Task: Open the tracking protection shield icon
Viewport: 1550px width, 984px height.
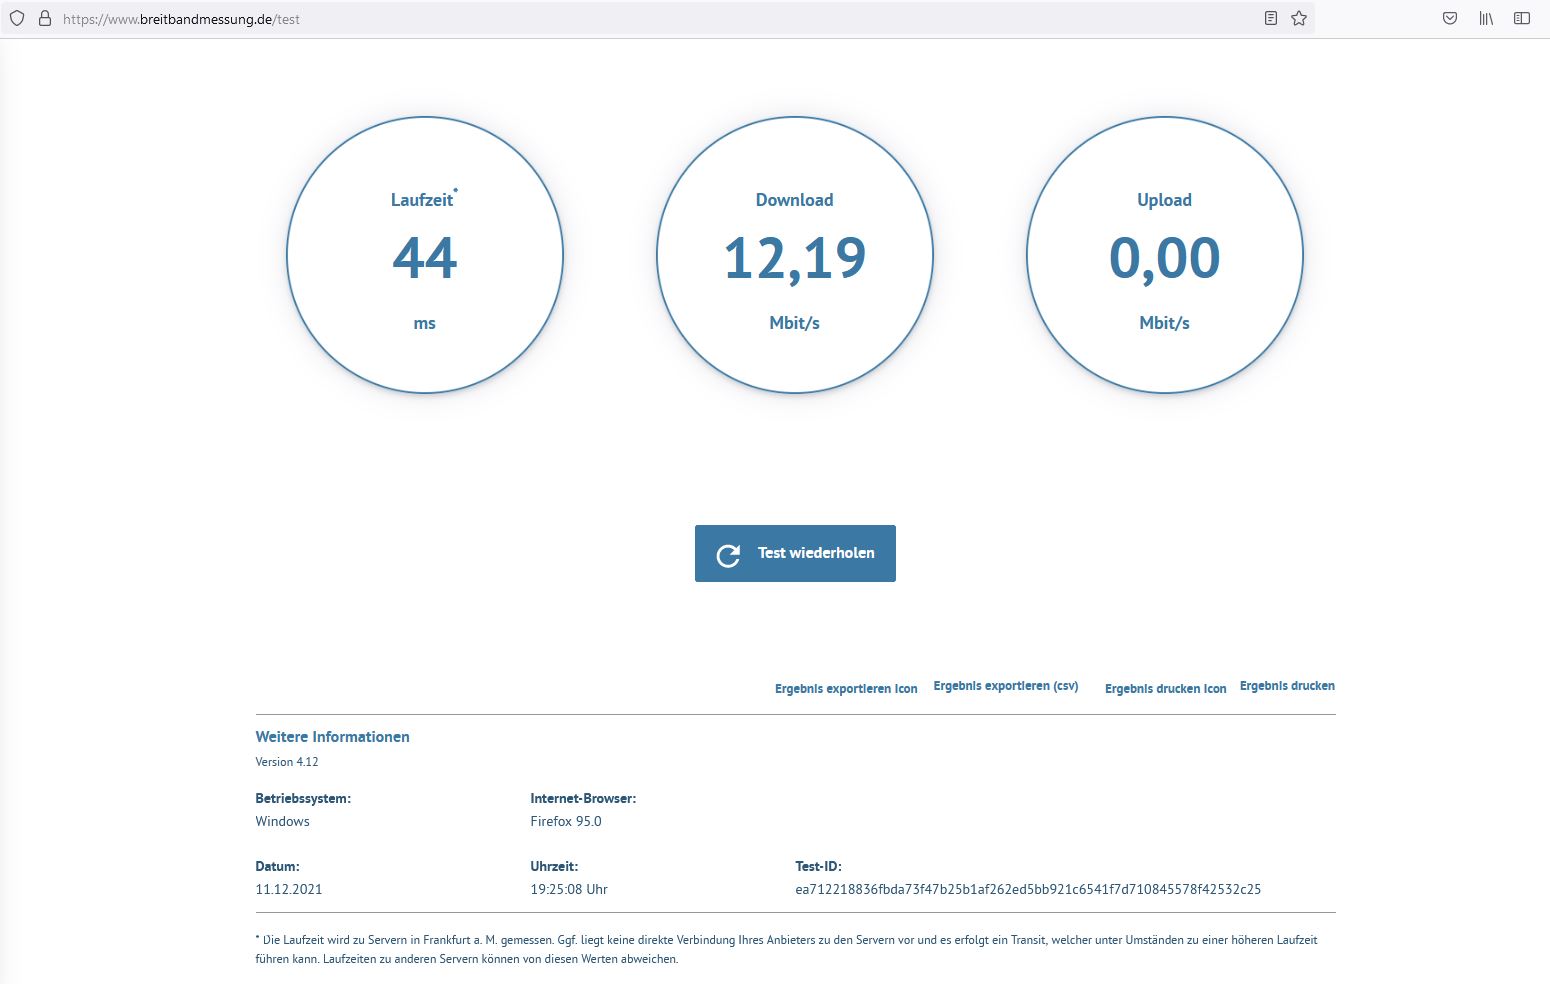Action: (x=17, y=18)
